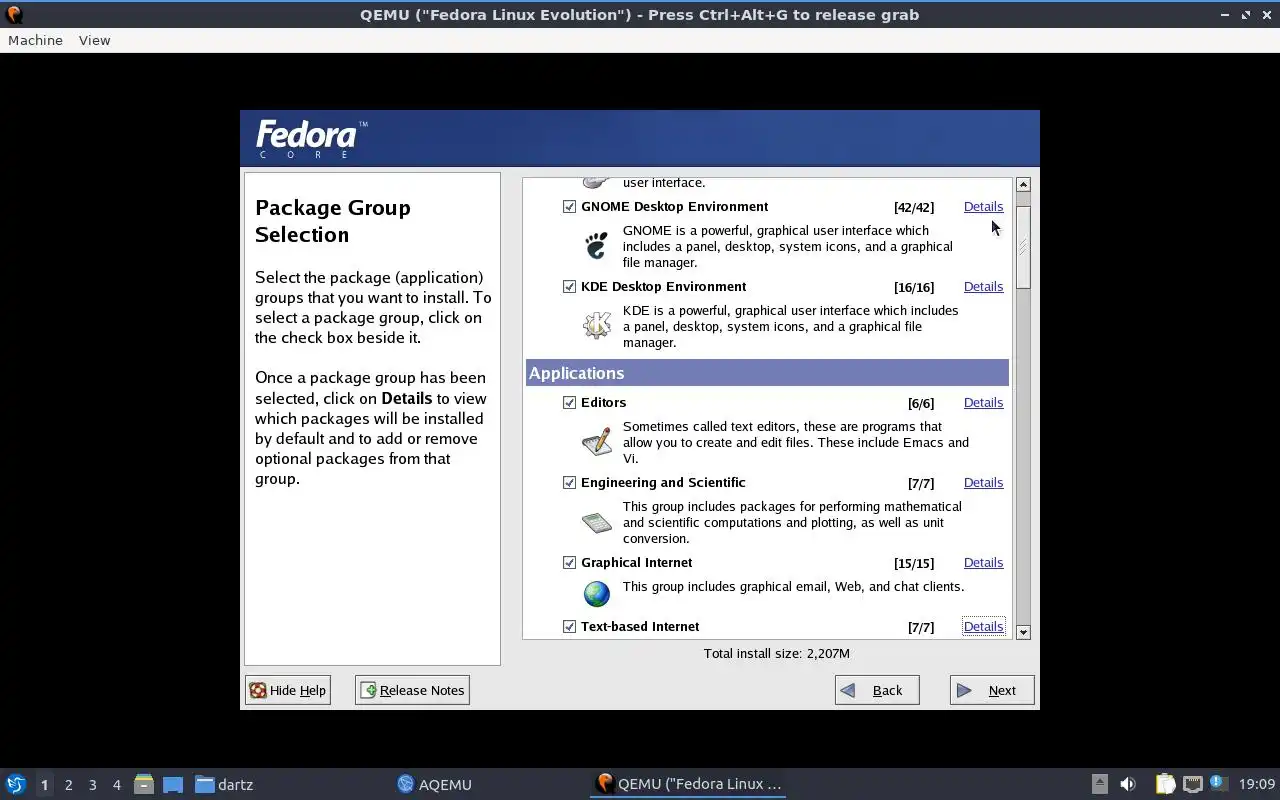Open the Release Notes

point(412,690)
